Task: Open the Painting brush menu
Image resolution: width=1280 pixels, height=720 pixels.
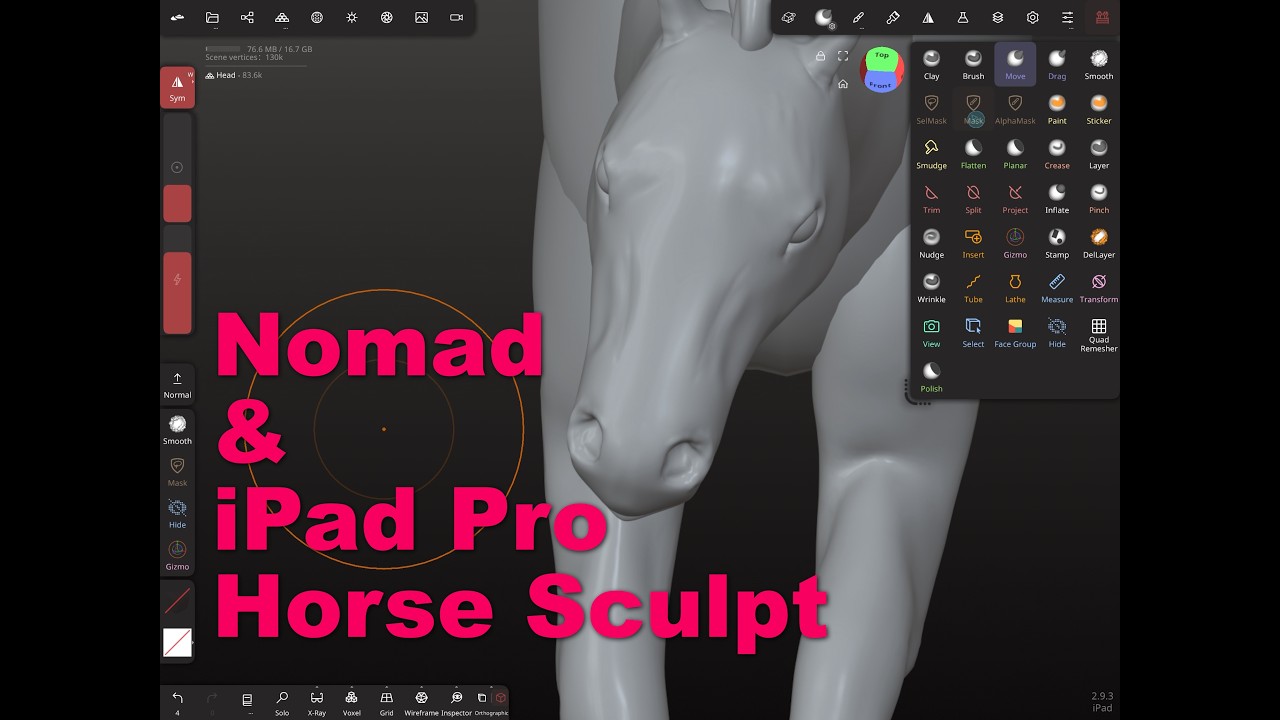Action: pyautogui.click(x=893, y=18)
